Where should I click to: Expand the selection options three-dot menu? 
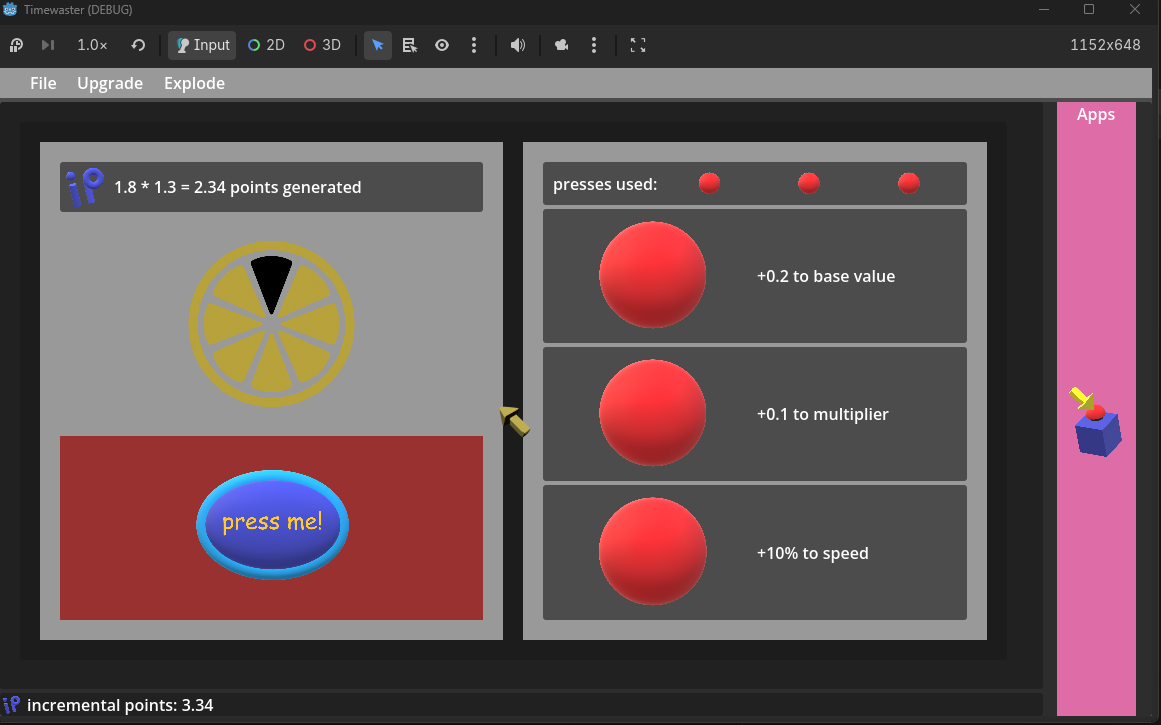[474, 45]
